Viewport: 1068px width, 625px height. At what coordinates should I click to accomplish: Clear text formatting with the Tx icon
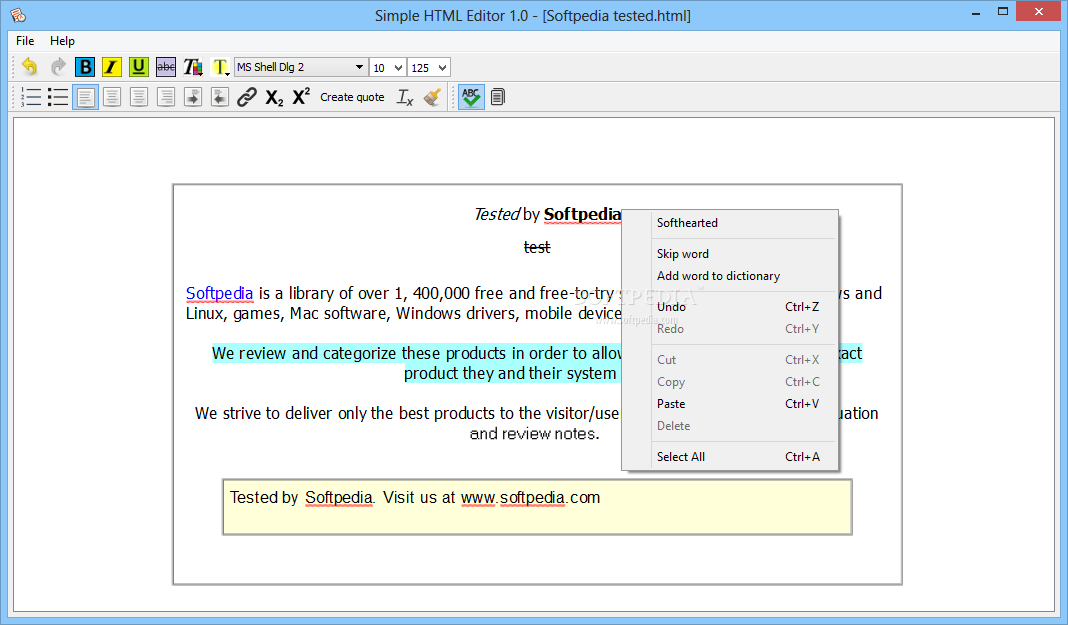point(405,97)
